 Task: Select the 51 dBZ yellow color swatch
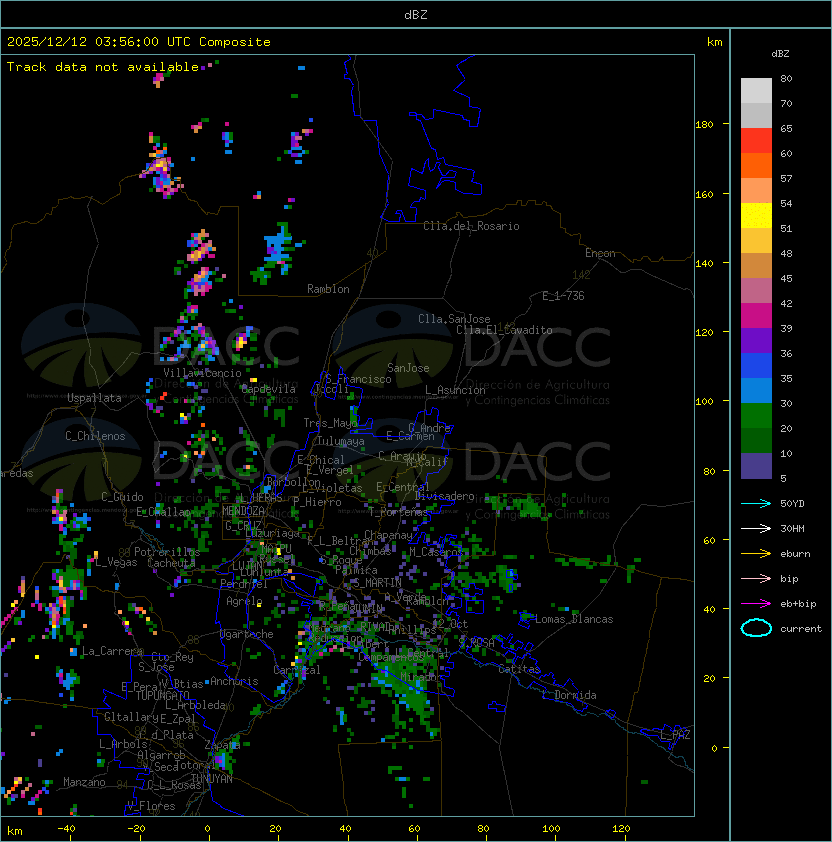(x=756, y=215)
